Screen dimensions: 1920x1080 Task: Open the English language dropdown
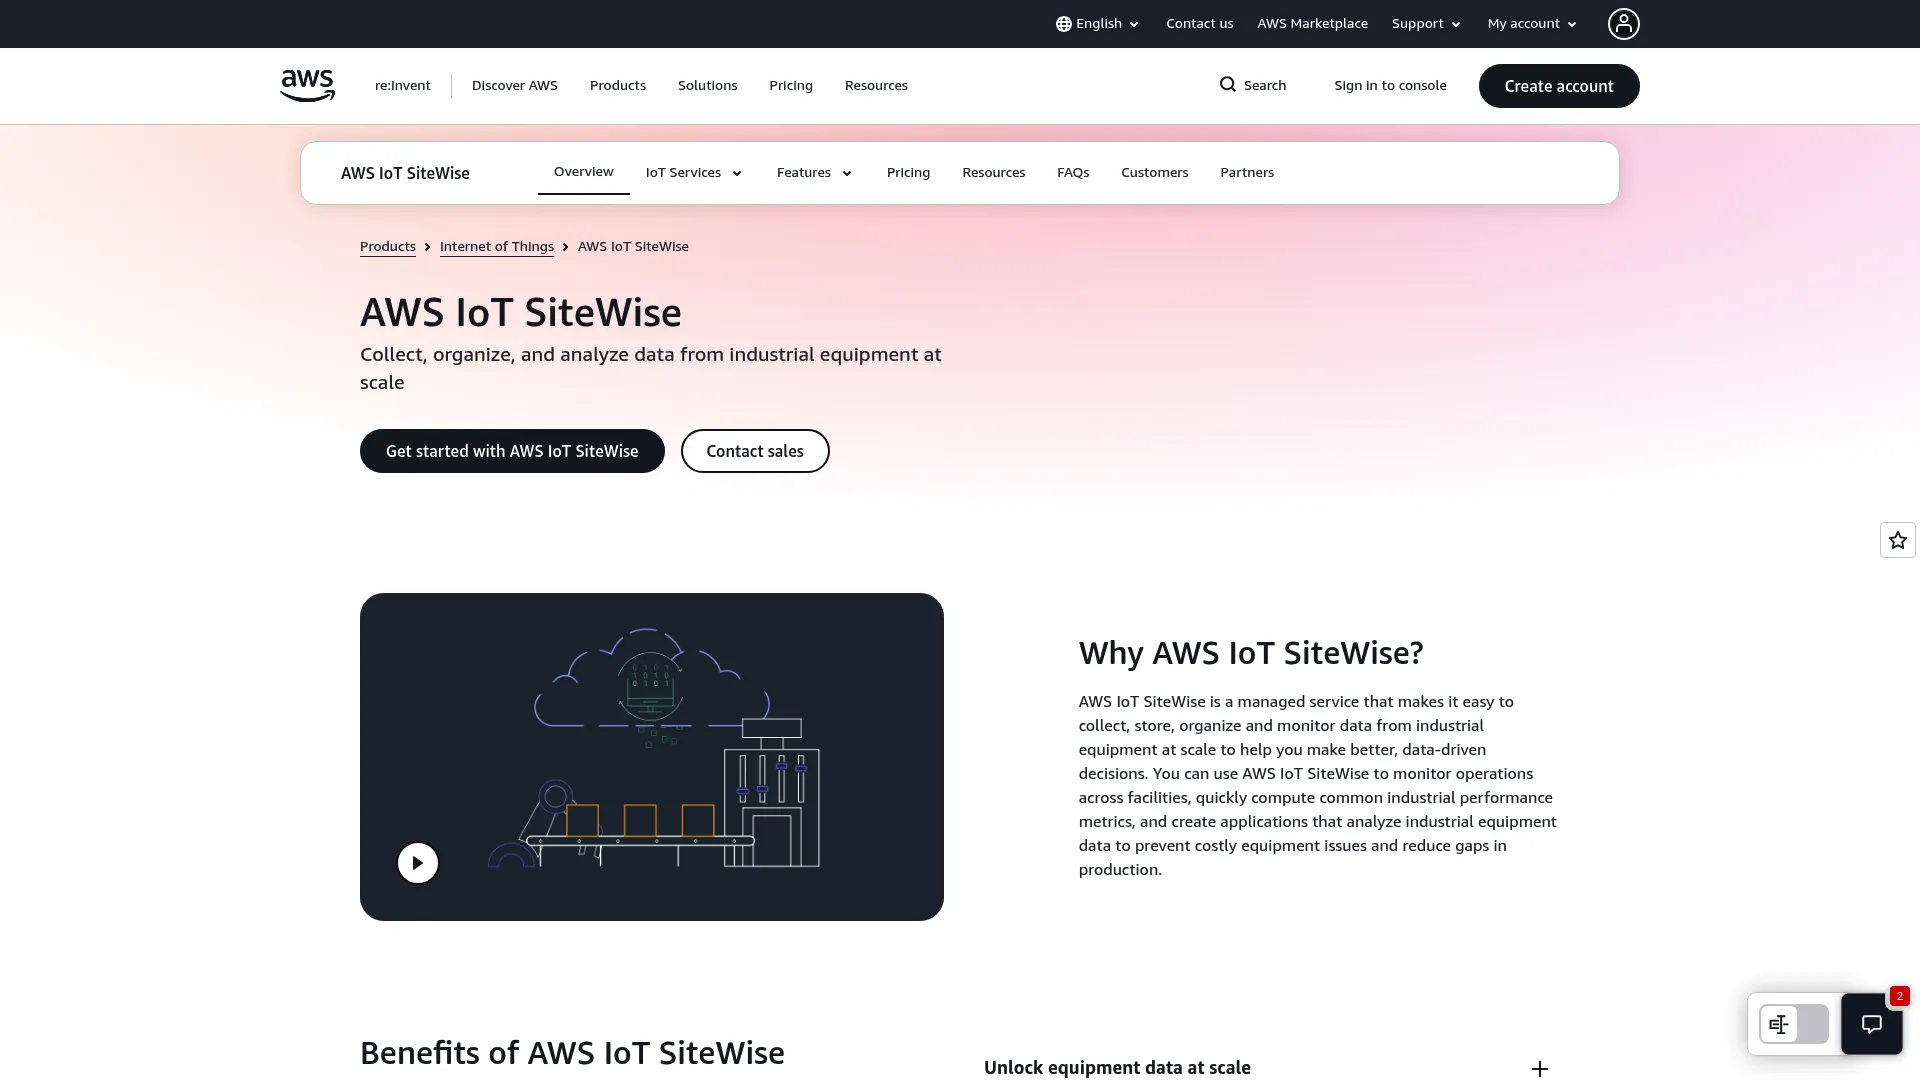1098,24
